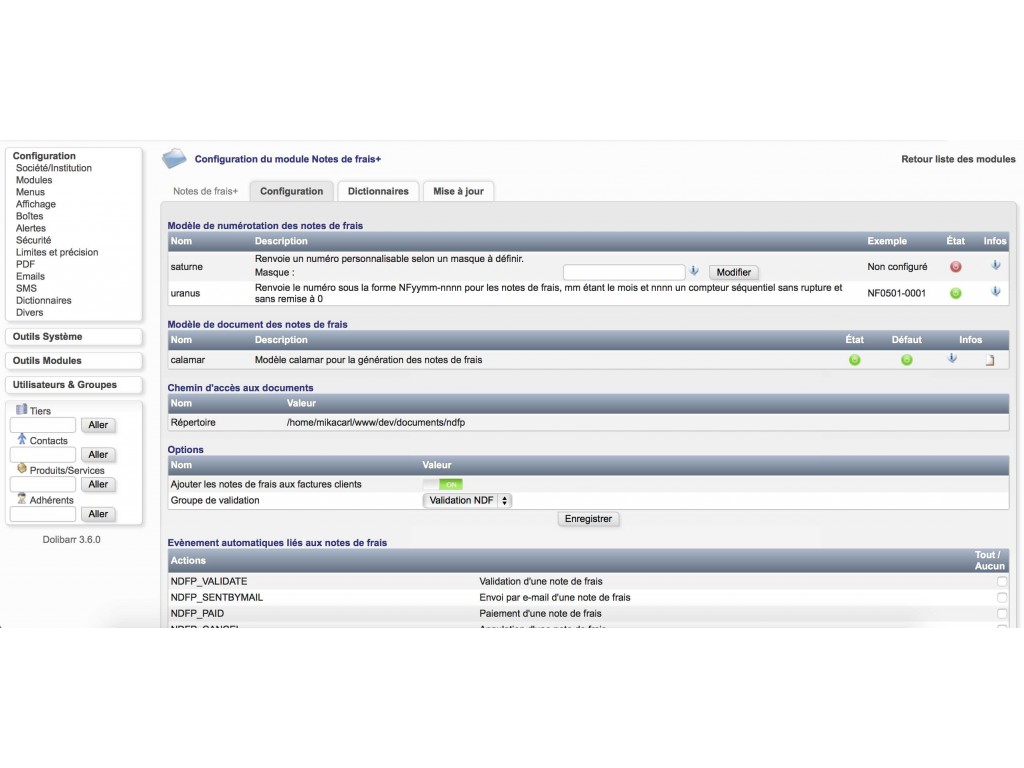Open Alertes in sidebar
1024x768 pixels.
pos(31,228)
